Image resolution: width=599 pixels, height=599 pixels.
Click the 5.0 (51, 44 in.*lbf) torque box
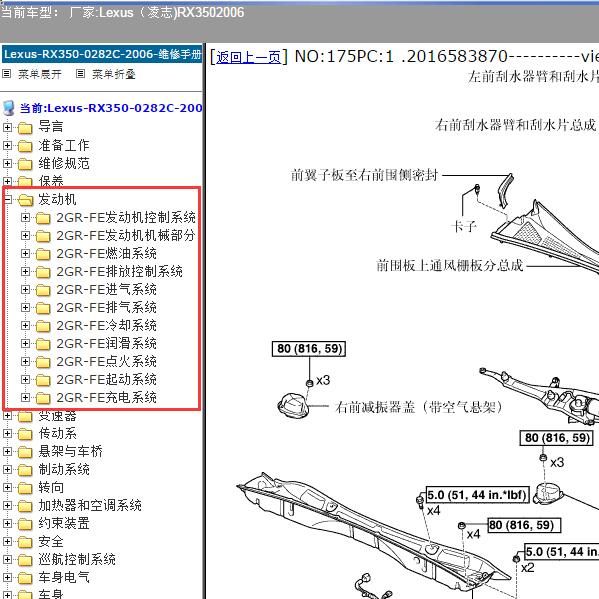pyautogui.click(x=478, y=495)
